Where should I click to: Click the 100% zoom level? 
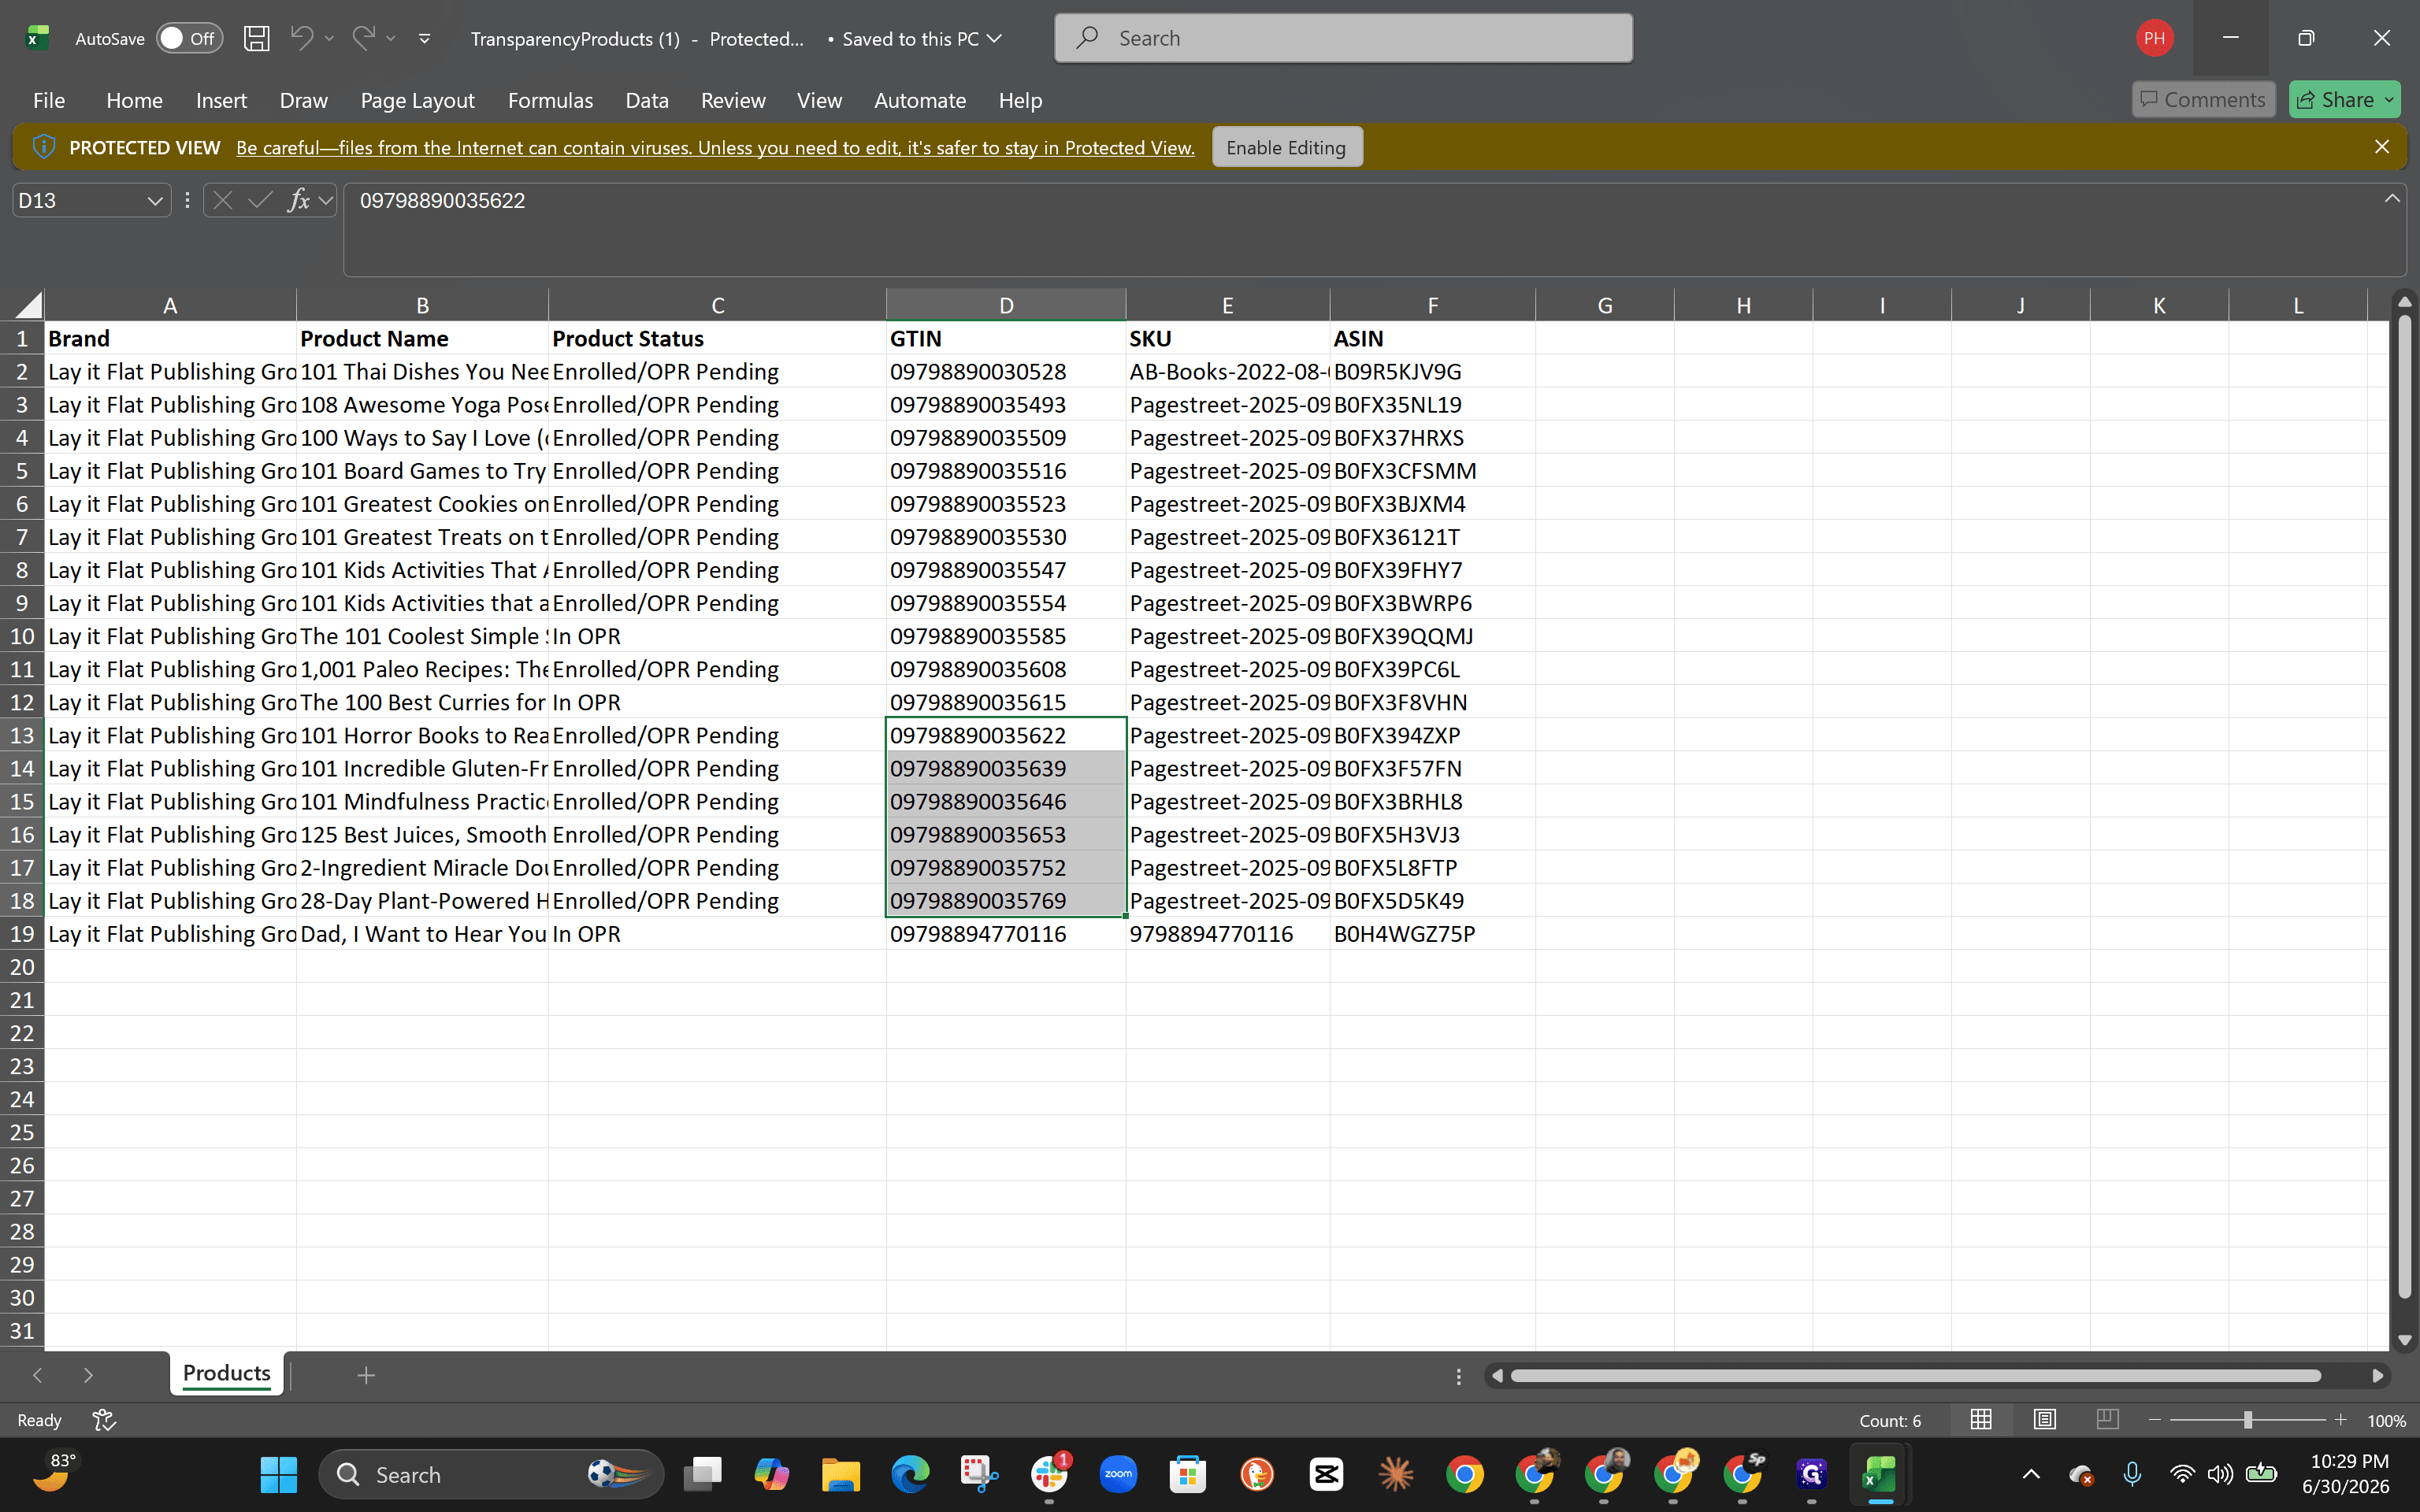pos(2386,1421)
